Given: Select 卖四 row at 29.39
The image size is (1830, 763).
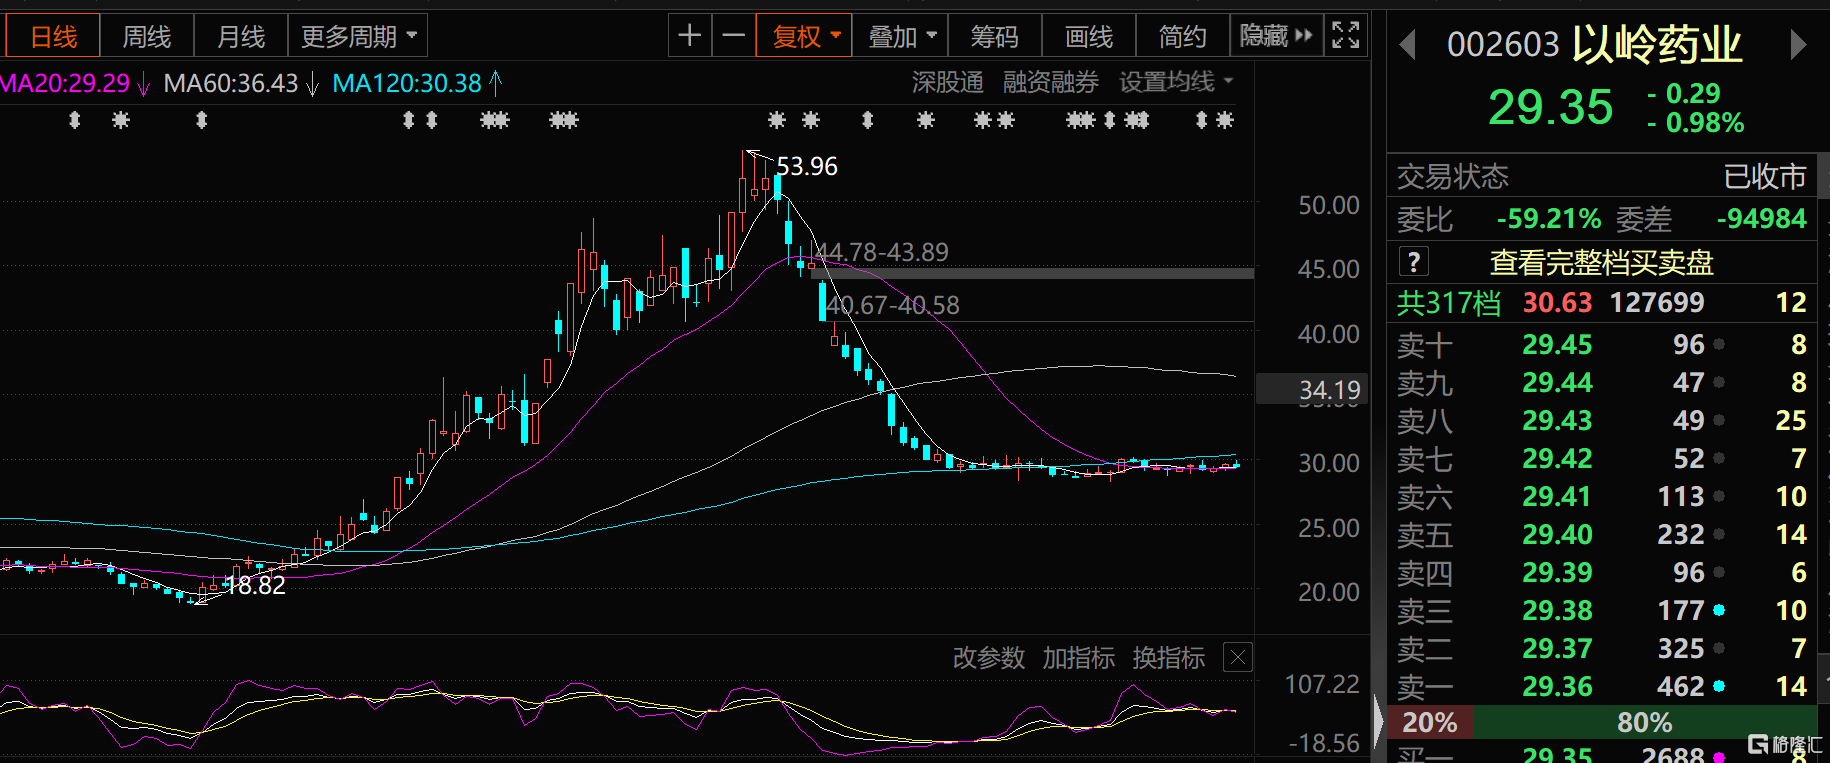Looking at the screenshot, I should click(1601, 572).
